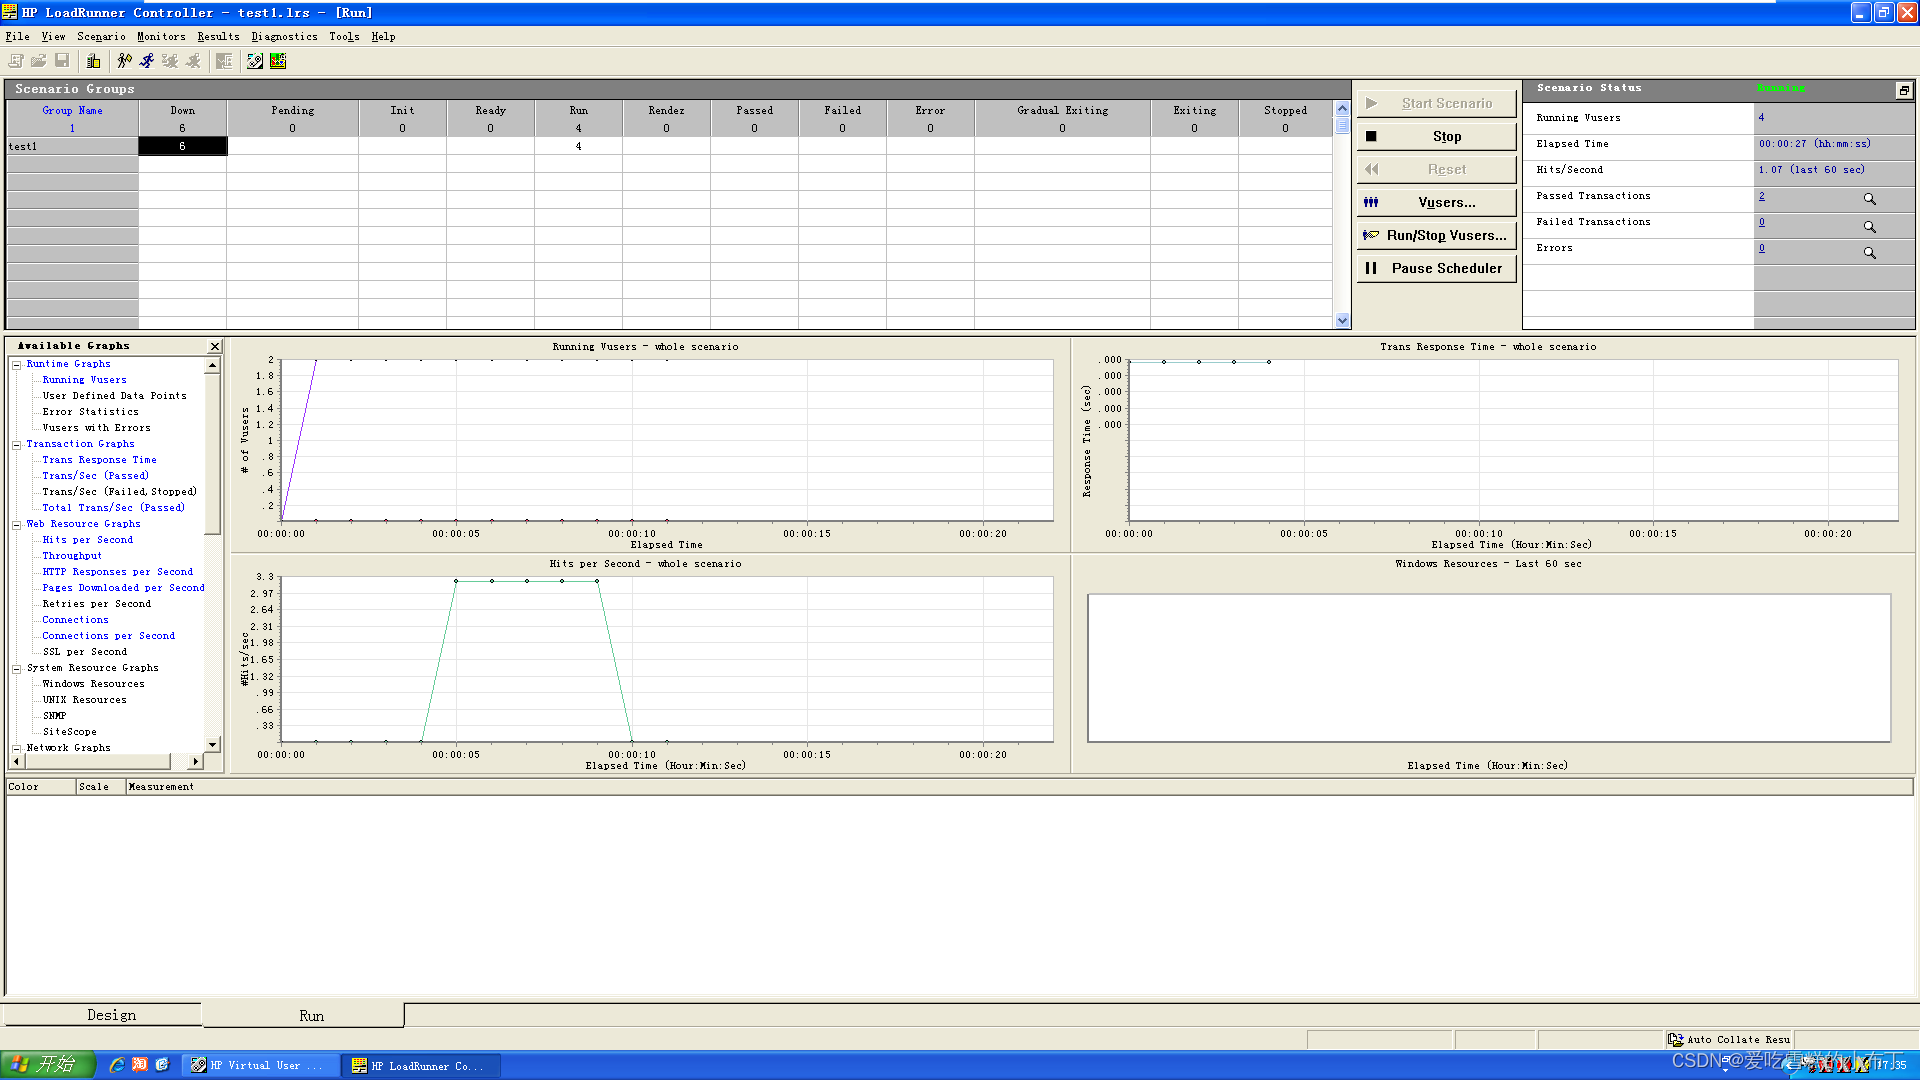
Task: Select Windows Resources in graph tree
Action: pyautogui.click(x=93, y=684)
